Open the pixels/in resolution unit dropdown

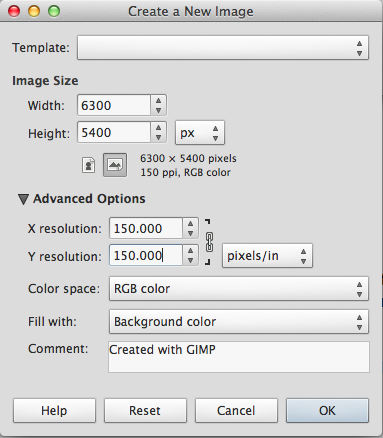point(267,256)
